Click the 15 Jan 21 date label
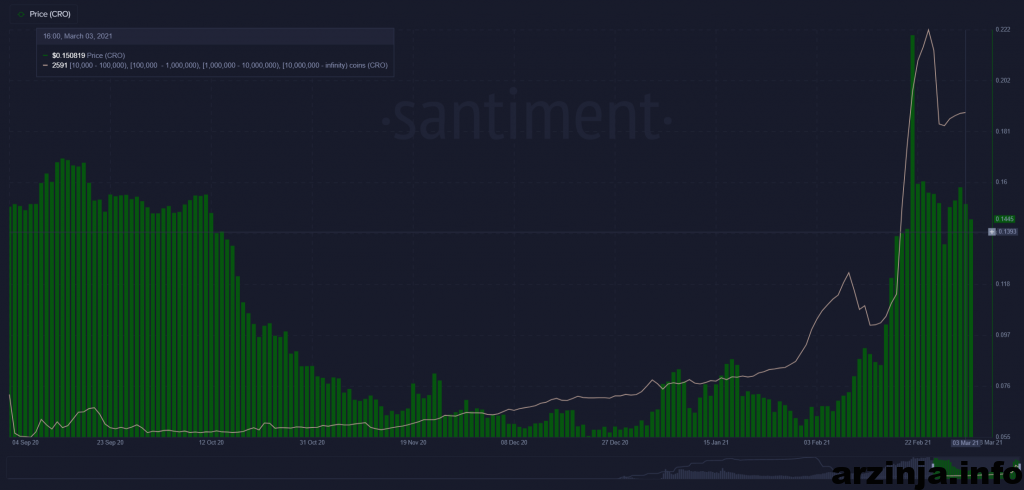The width and height of the screenshot is (1024, 490). point(716,441)
